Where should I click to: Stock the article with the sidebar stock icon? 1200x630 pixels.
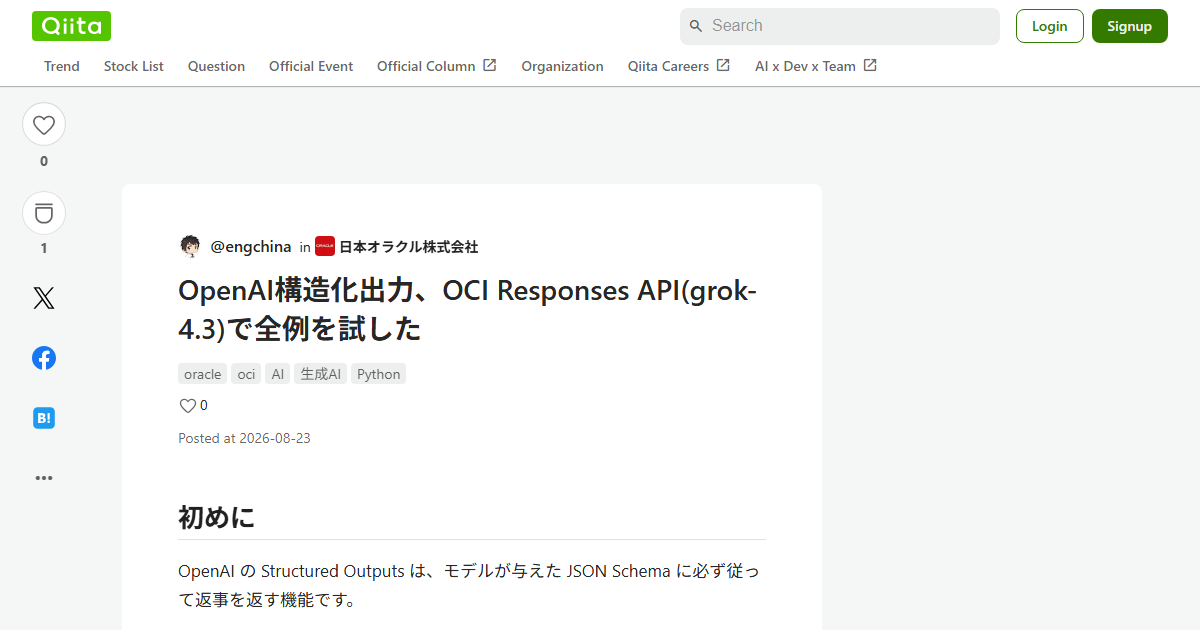tap(44, 213)
